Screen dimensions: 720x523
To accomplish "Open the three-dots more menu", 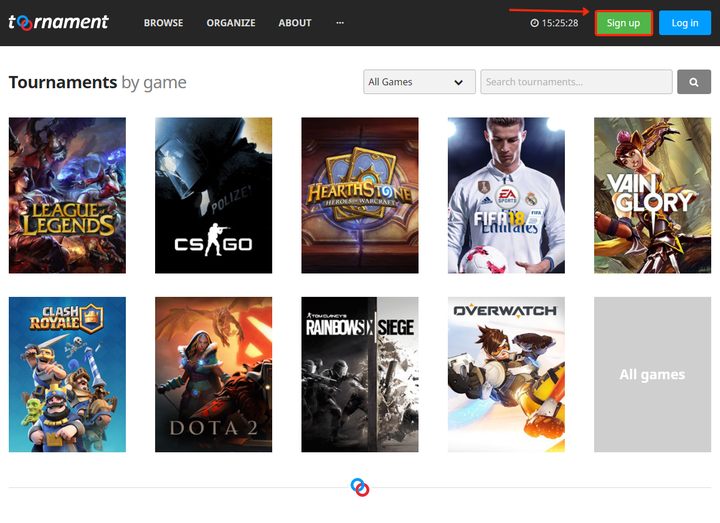I will click(x=340, y=23).
